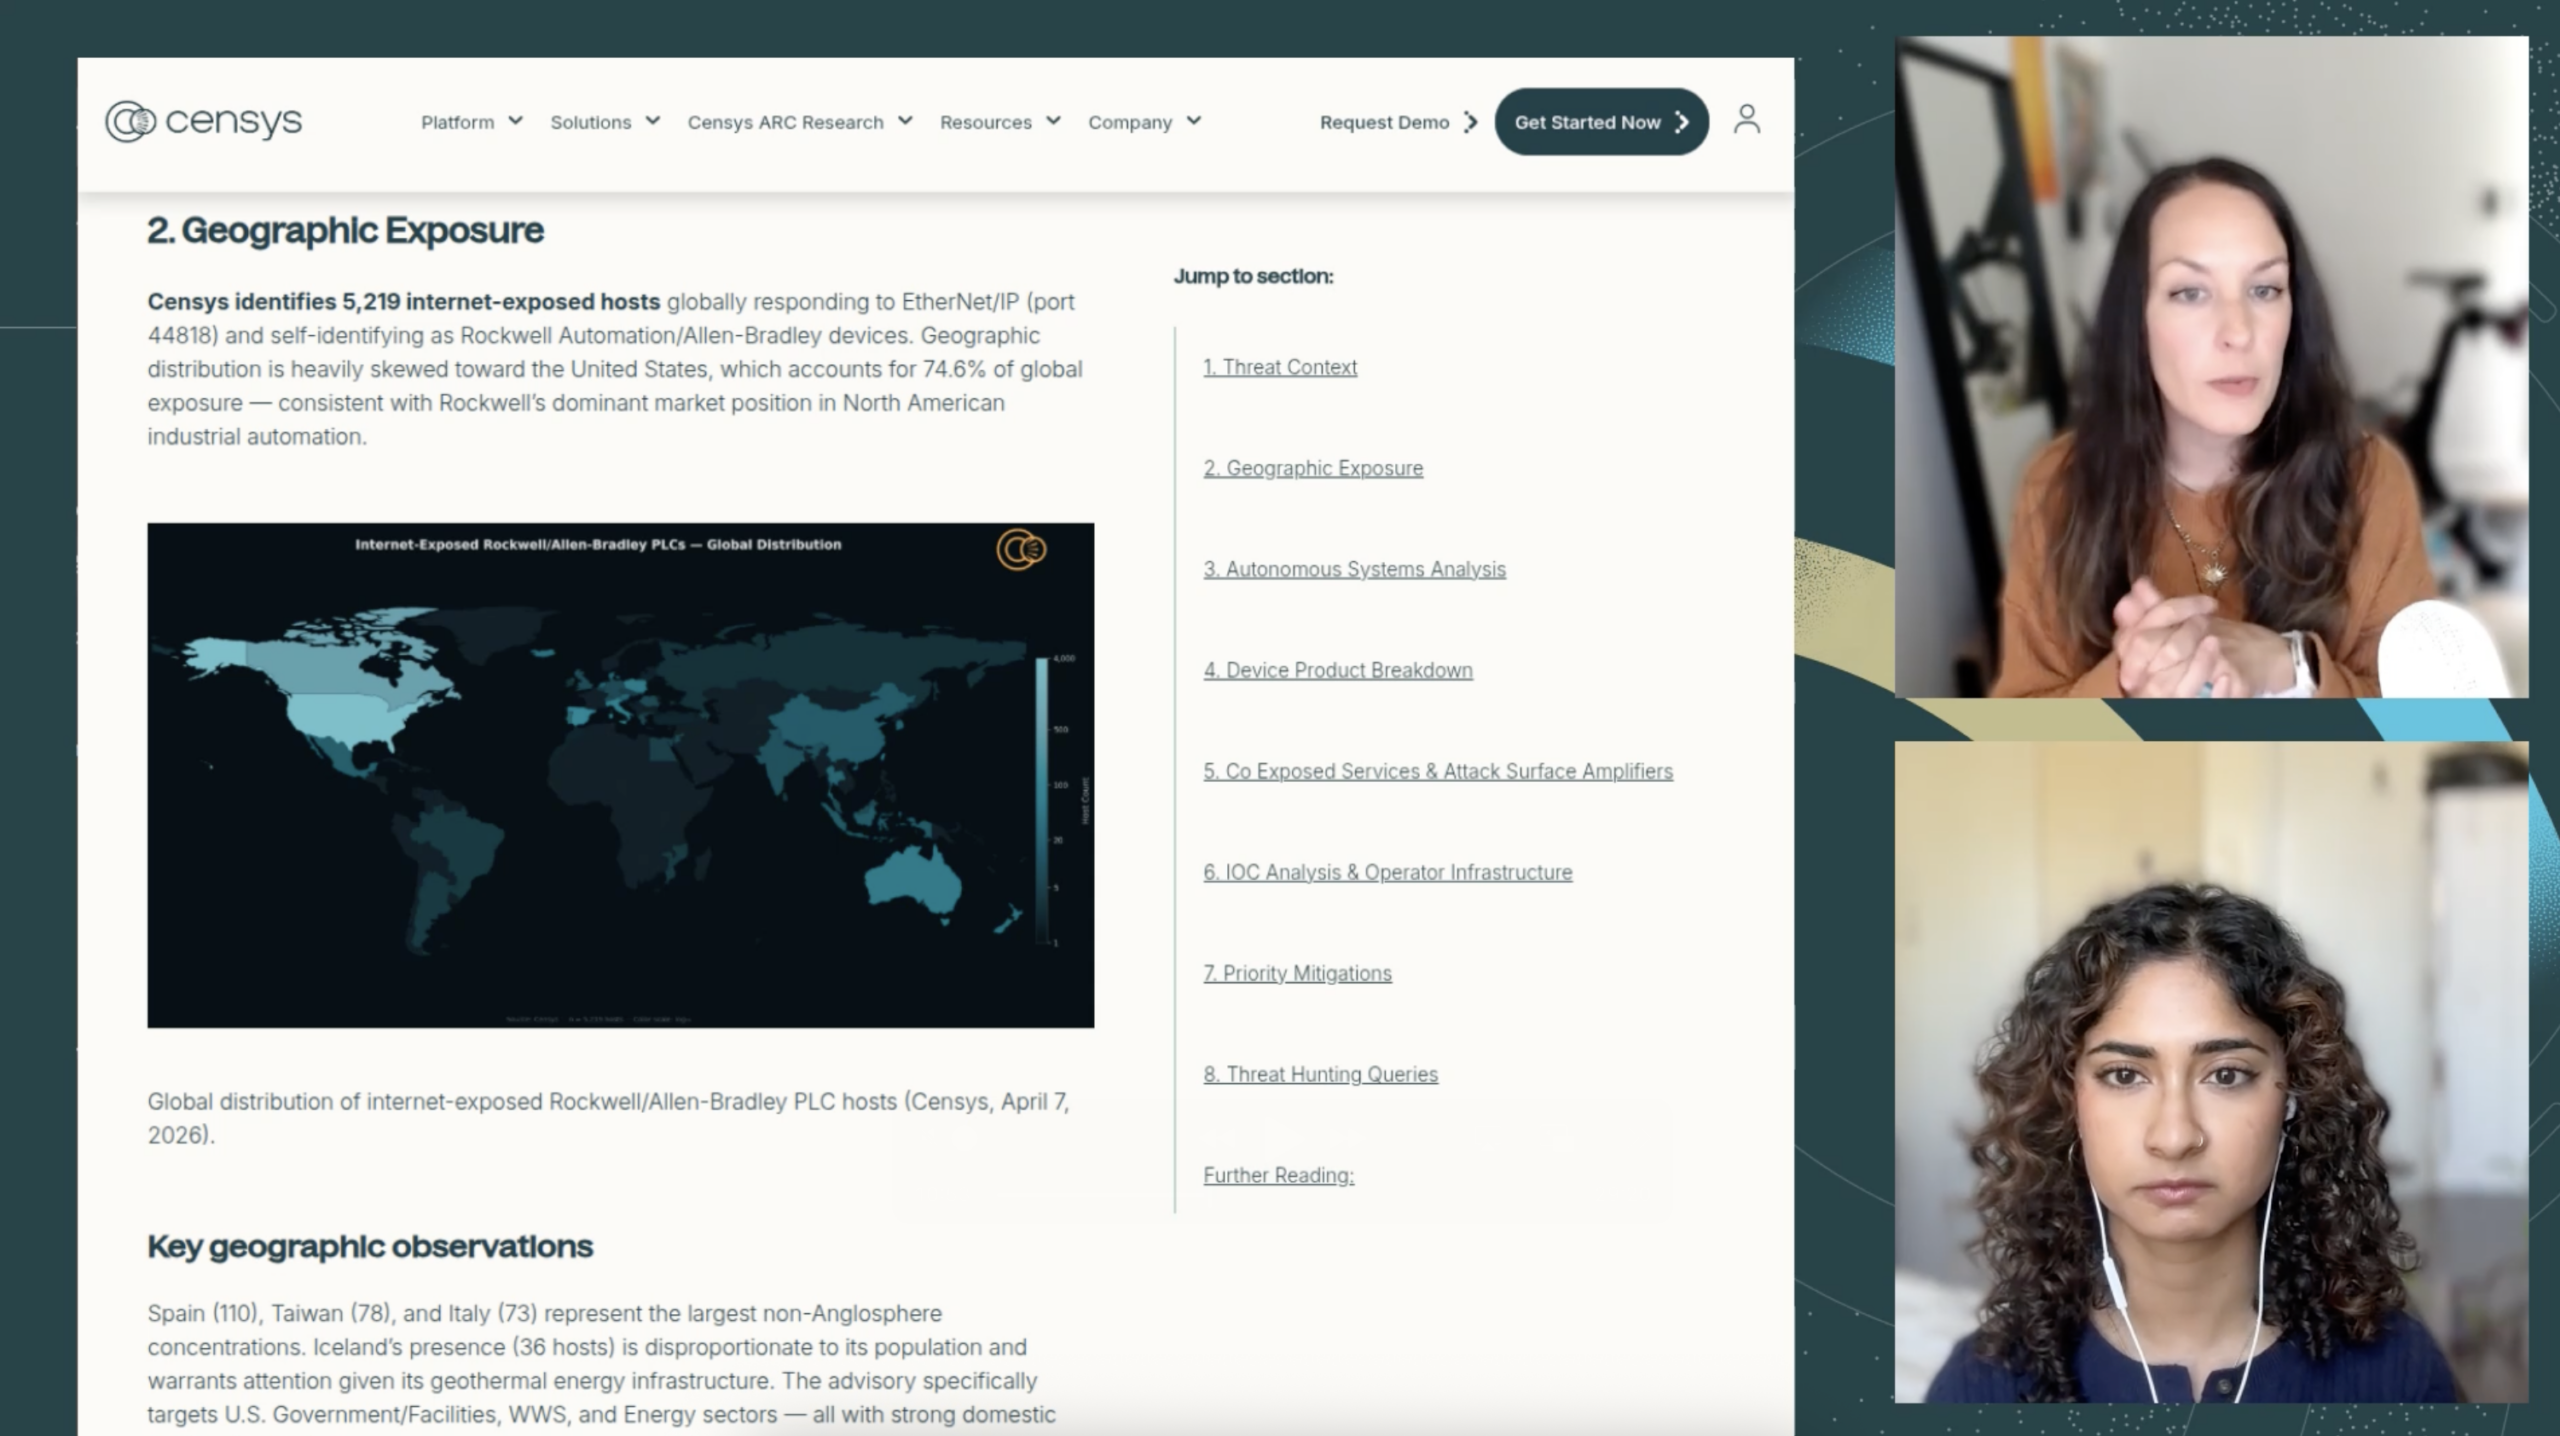Click the arrow icon beside Request Demo
Screen dimensions: 2560x1436
tap(1470, 122)
